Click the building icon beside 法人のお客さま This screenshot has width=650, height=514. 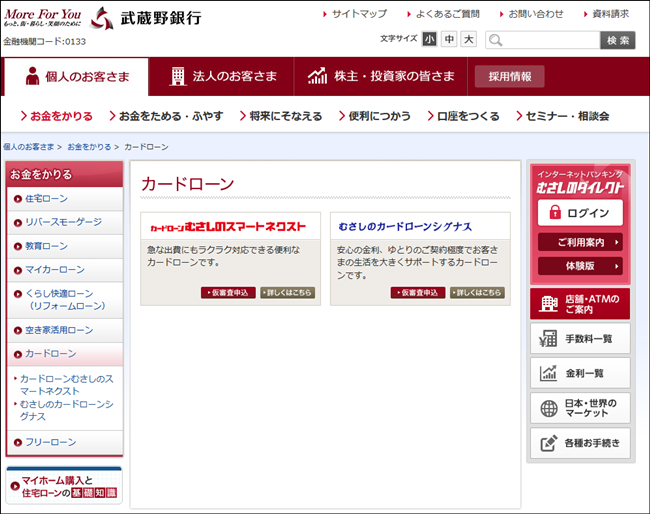click(178, 76)
